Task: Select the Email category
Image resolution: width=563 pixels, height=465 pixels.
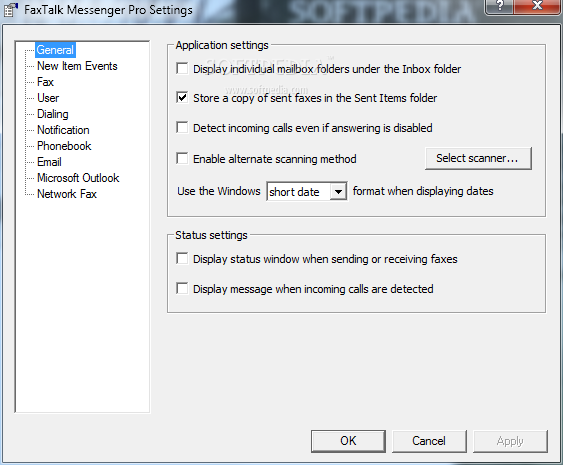Action: 49,162
